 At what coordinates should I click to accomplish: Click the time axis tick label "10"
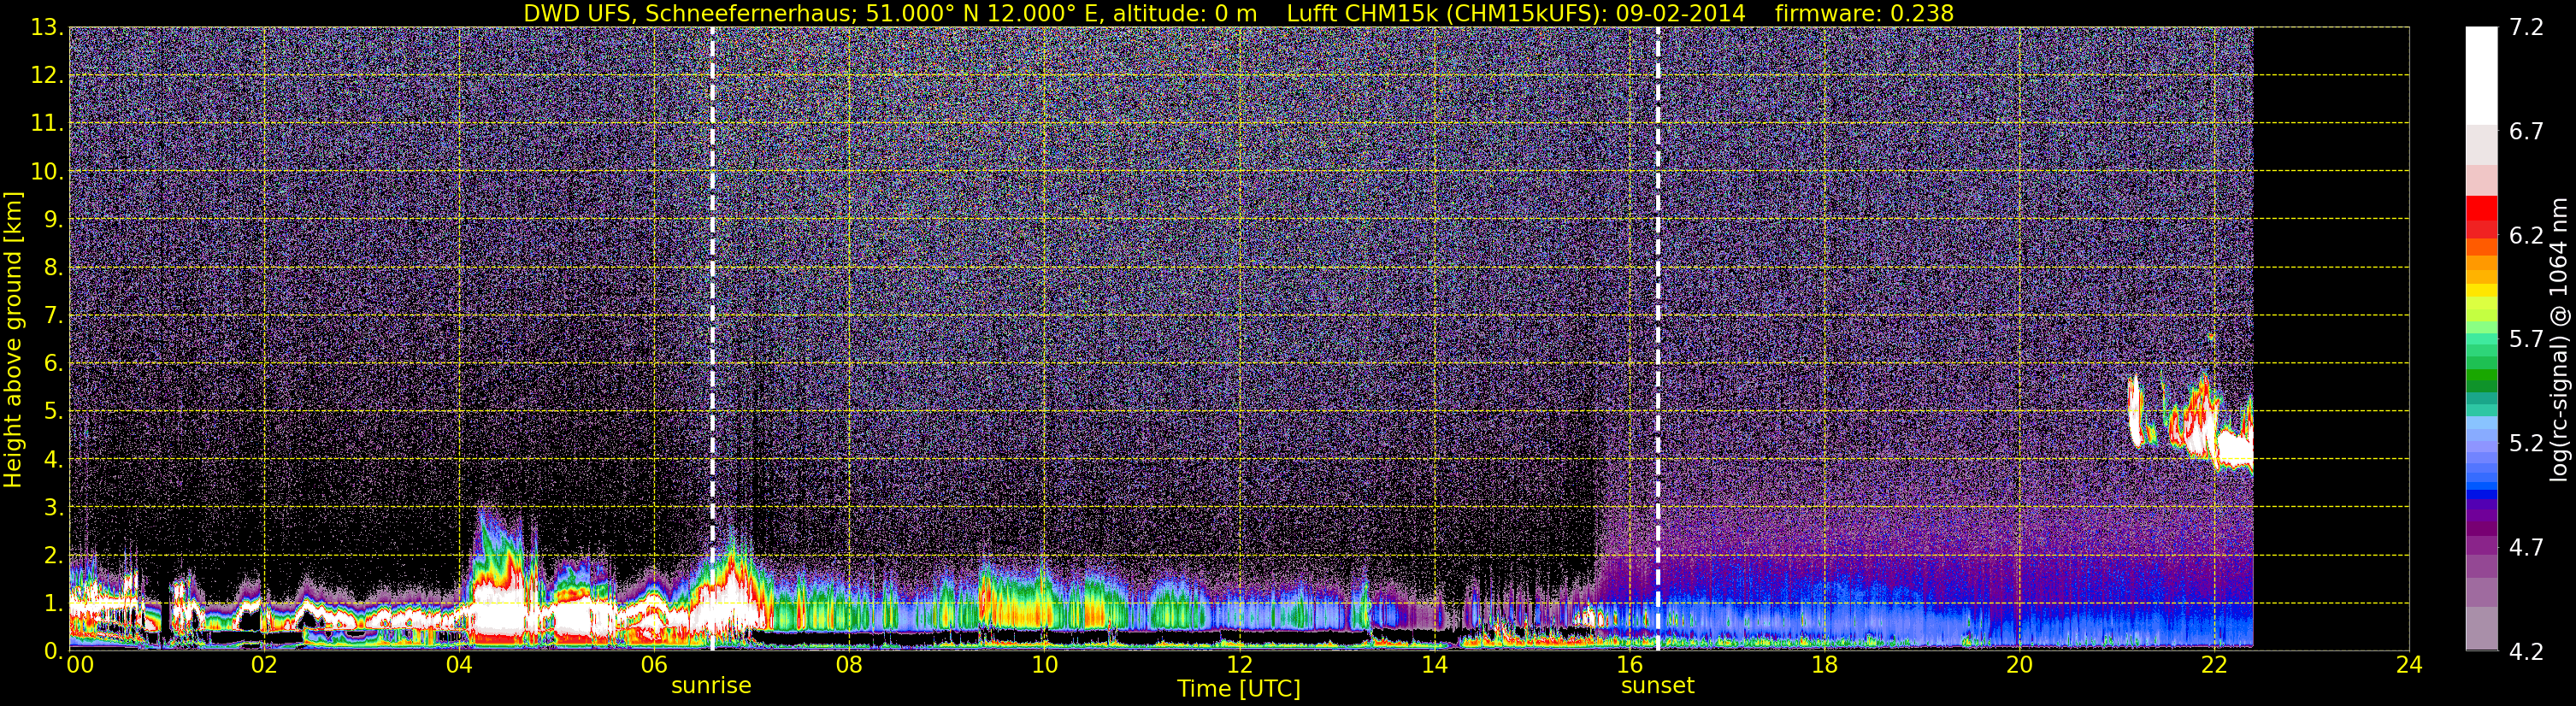pyautogui.click(x=1044, y=666)
